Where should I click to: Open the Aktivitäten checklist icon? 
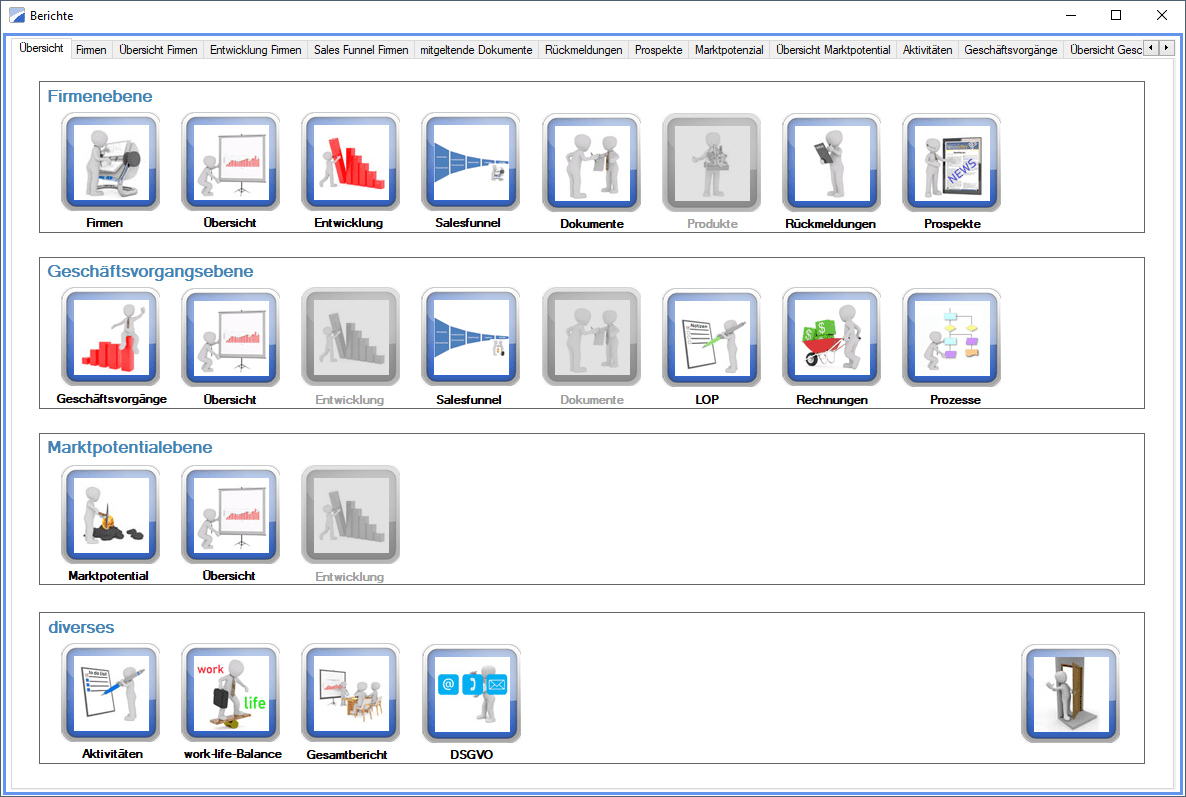(110, 693)
